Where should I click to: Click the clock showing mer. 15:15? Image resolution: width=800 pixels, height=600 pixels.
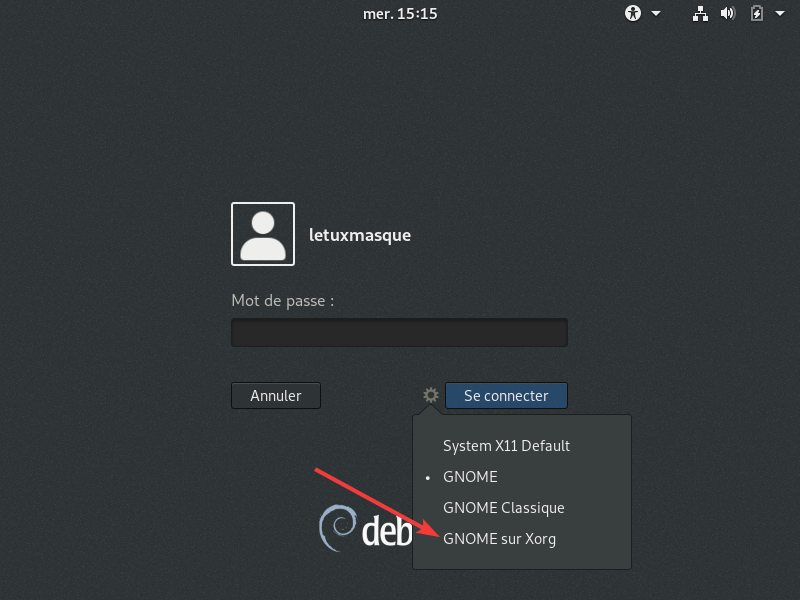point(400,14)
